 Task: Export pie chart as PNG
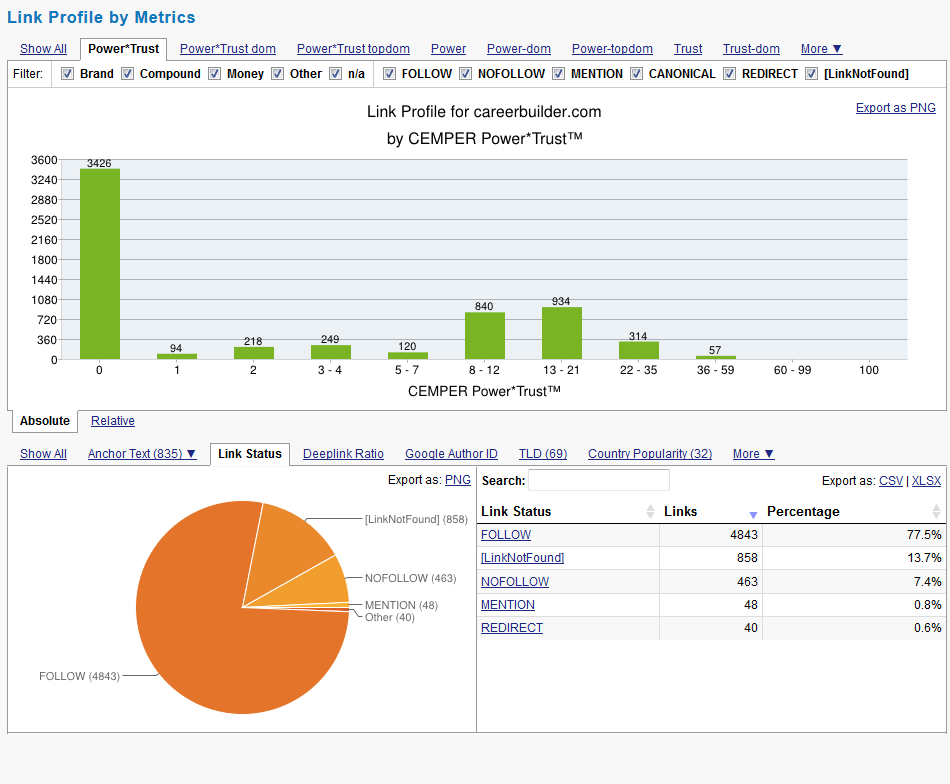(457, 480)
